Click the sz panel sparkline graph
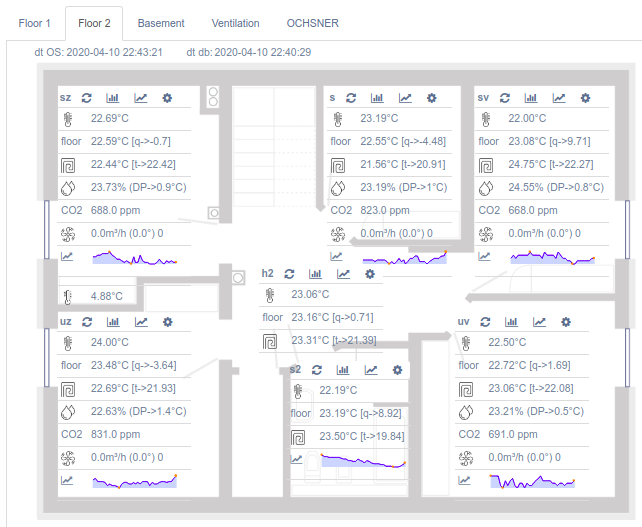Image resolution: width=642 pixels, height=527 pixels. (x=134, y=257)
